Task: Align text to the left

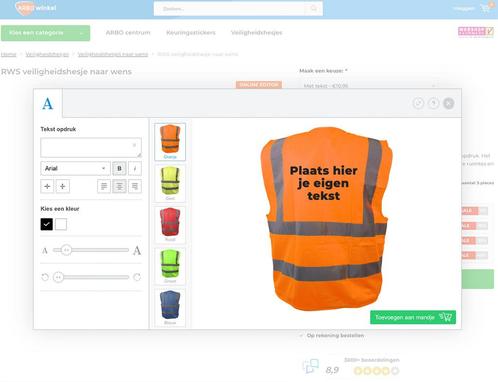Action: [104, 186]
